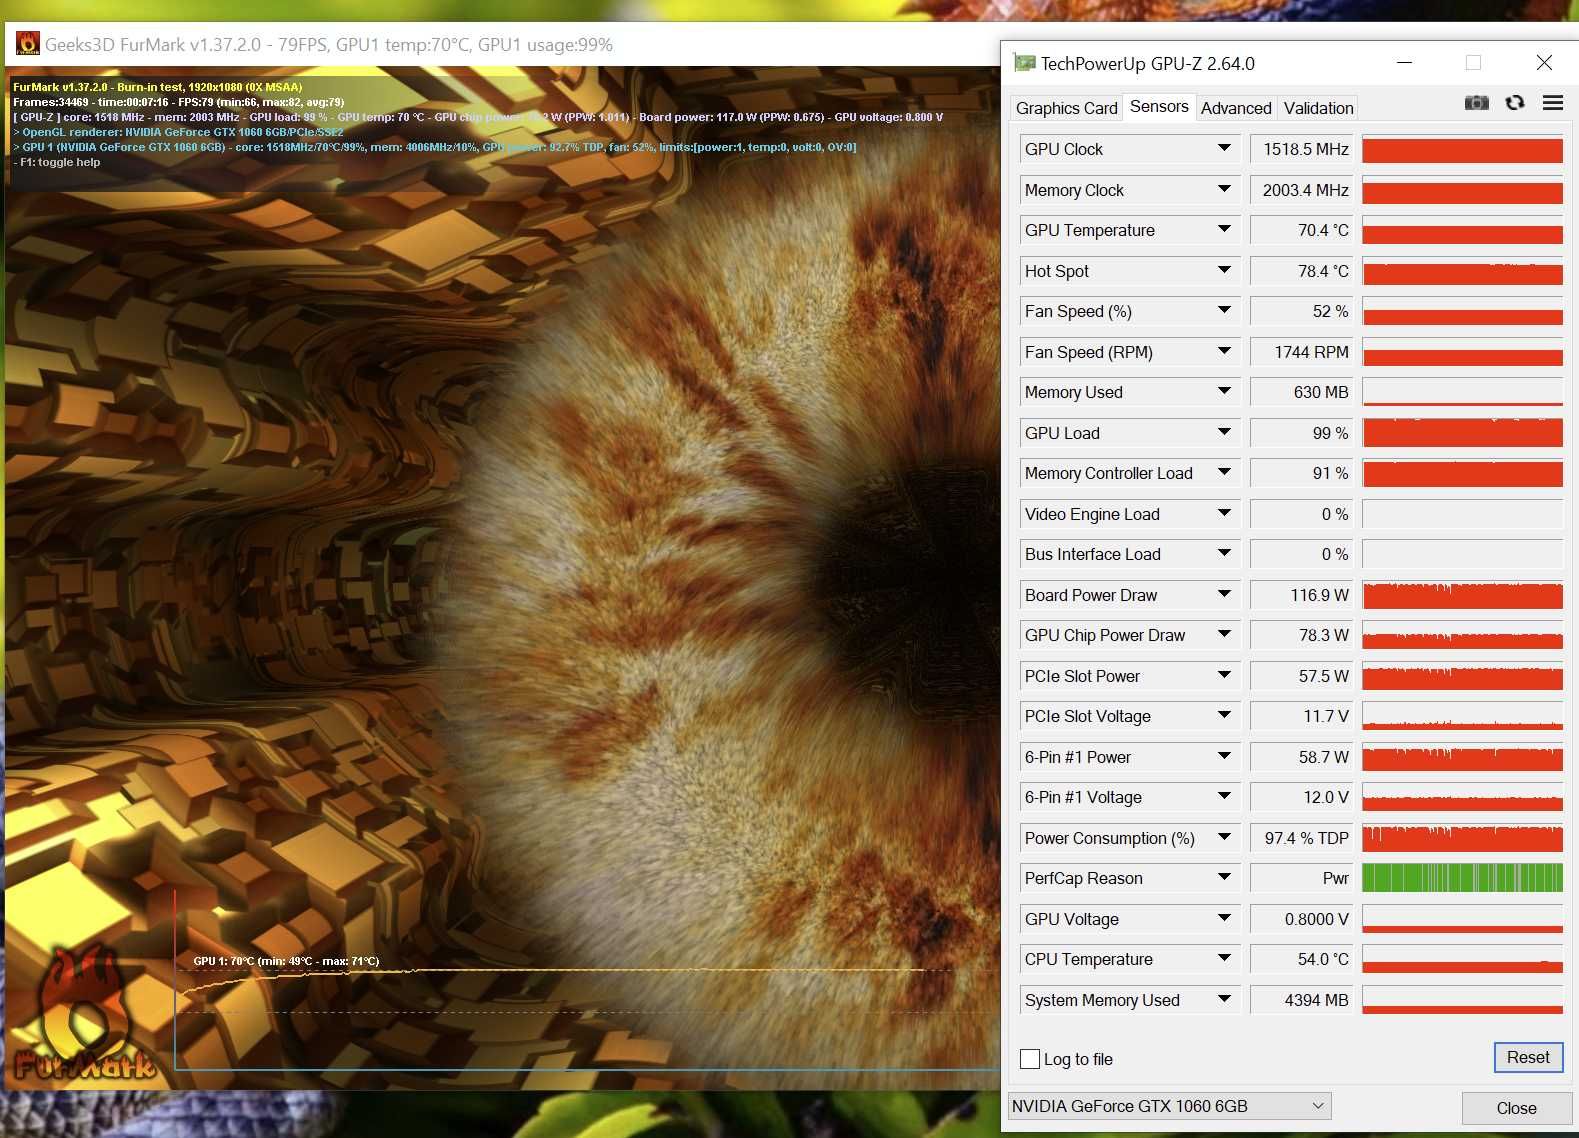The height and width of the screenshot is (1138, 1579).
Task: Go to the Validation tab
Action: point(1318,108)
